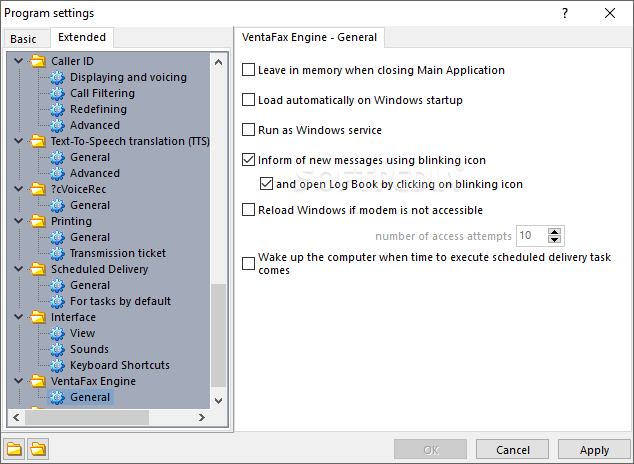Viewport: 634px width, 464px height.
Task: Click the Cancel button
Action: click(512, 450)
